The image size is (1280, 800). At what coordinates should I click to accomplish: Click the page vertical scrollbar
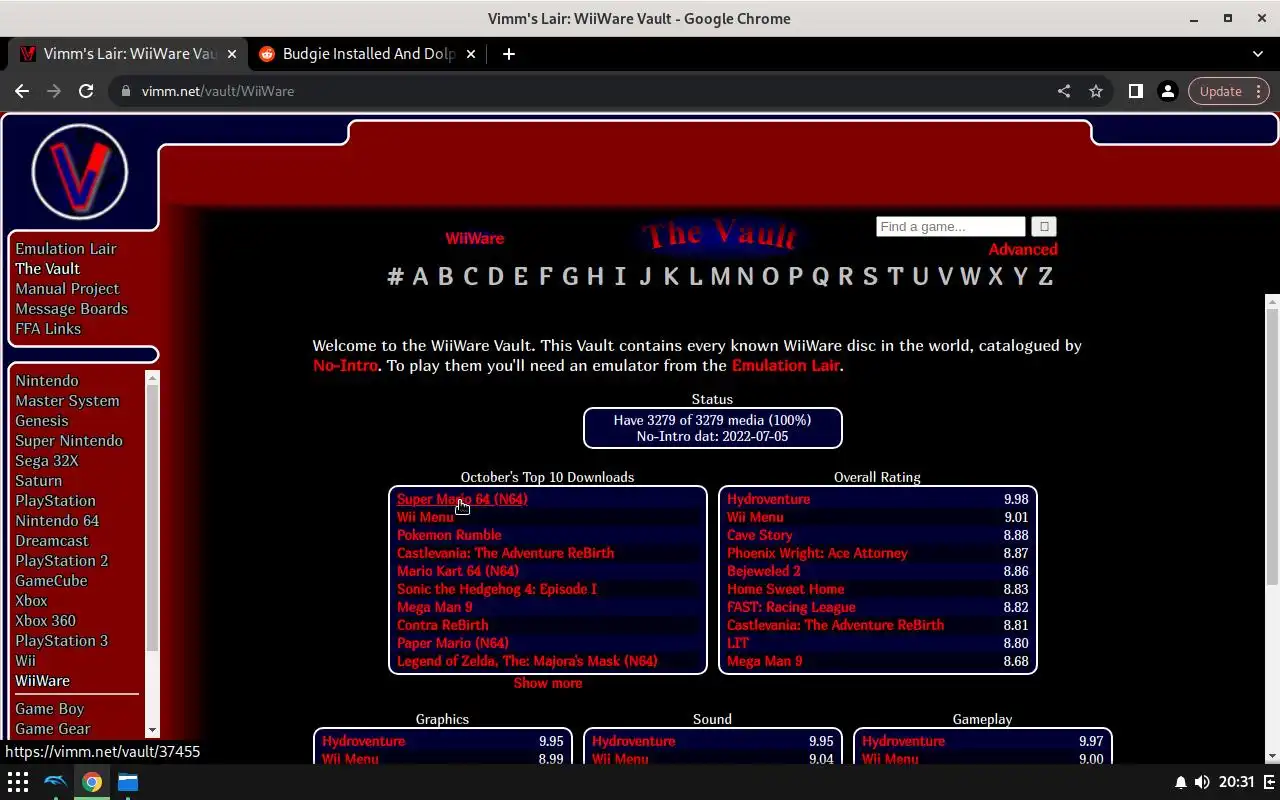pos(1272,445)
